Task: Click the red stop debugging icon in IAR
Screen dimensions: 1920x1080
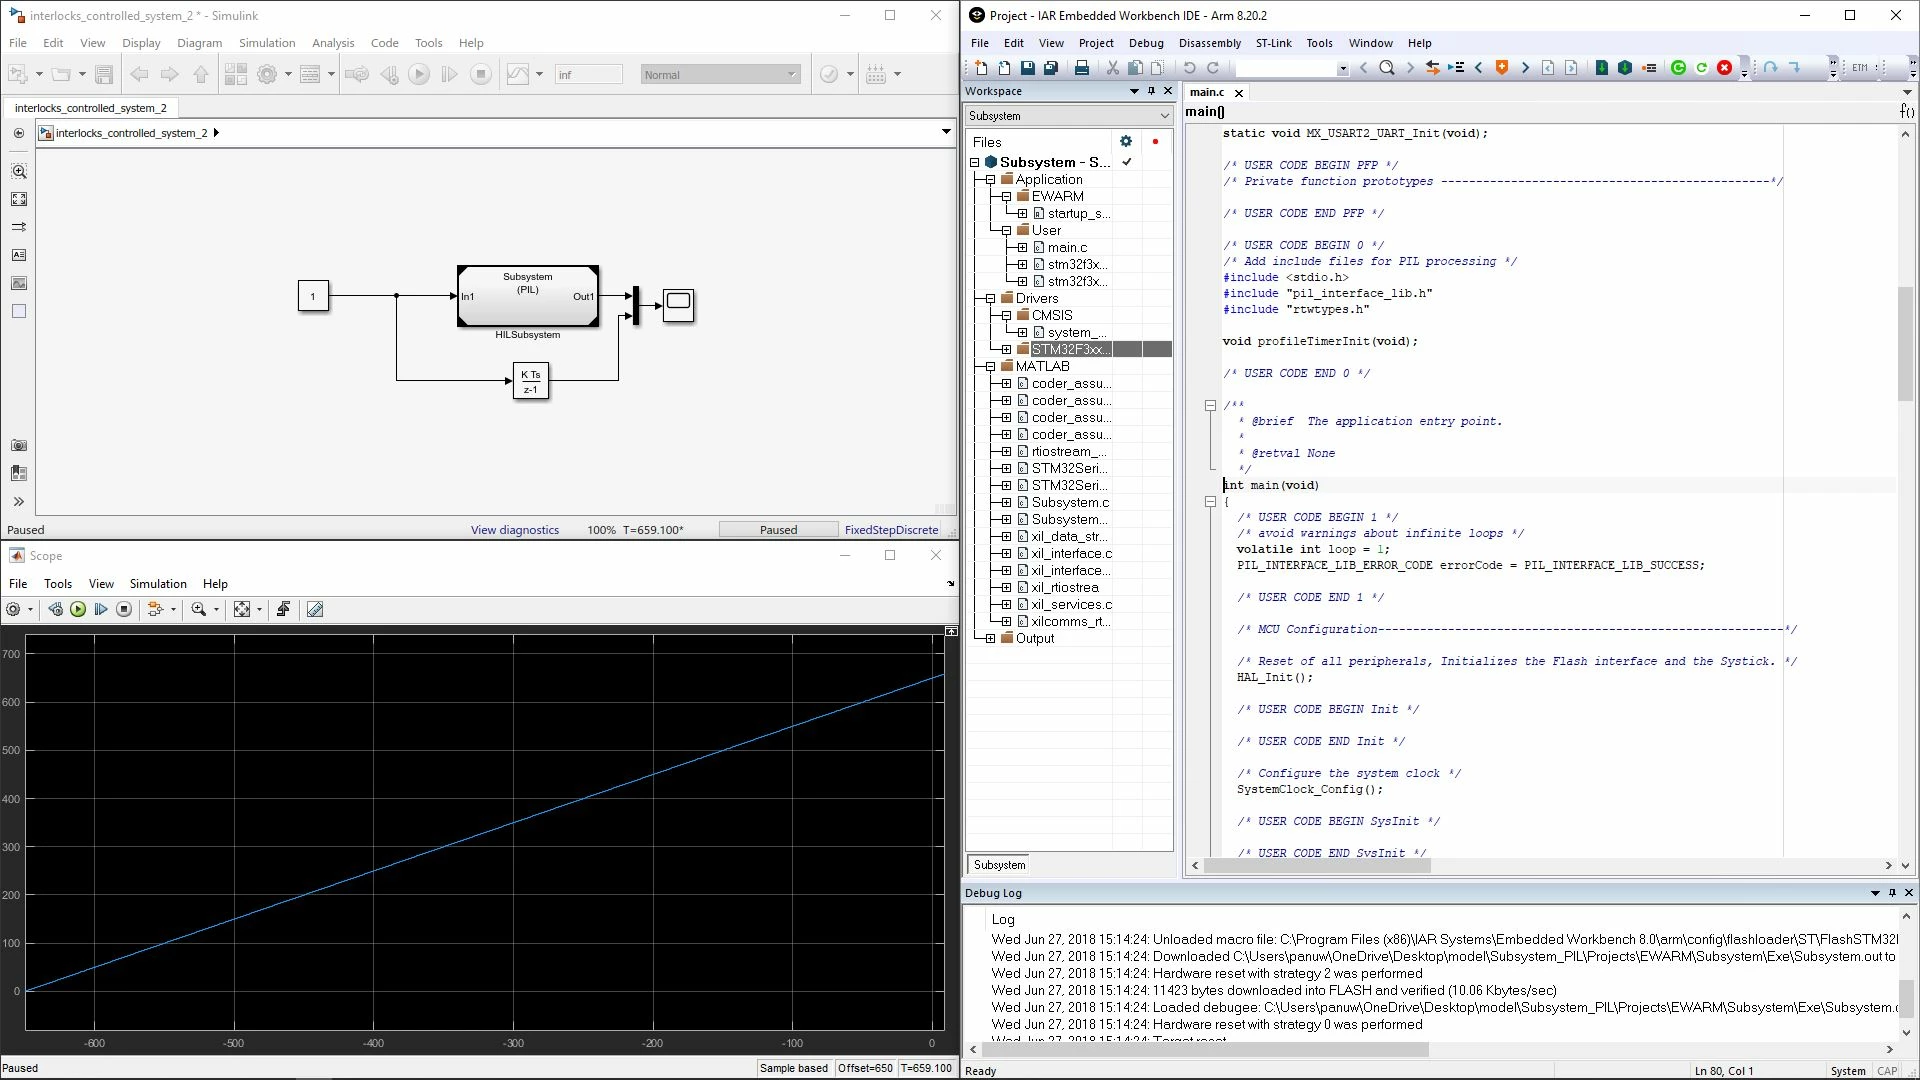Action: click(x=1725, y=68)
